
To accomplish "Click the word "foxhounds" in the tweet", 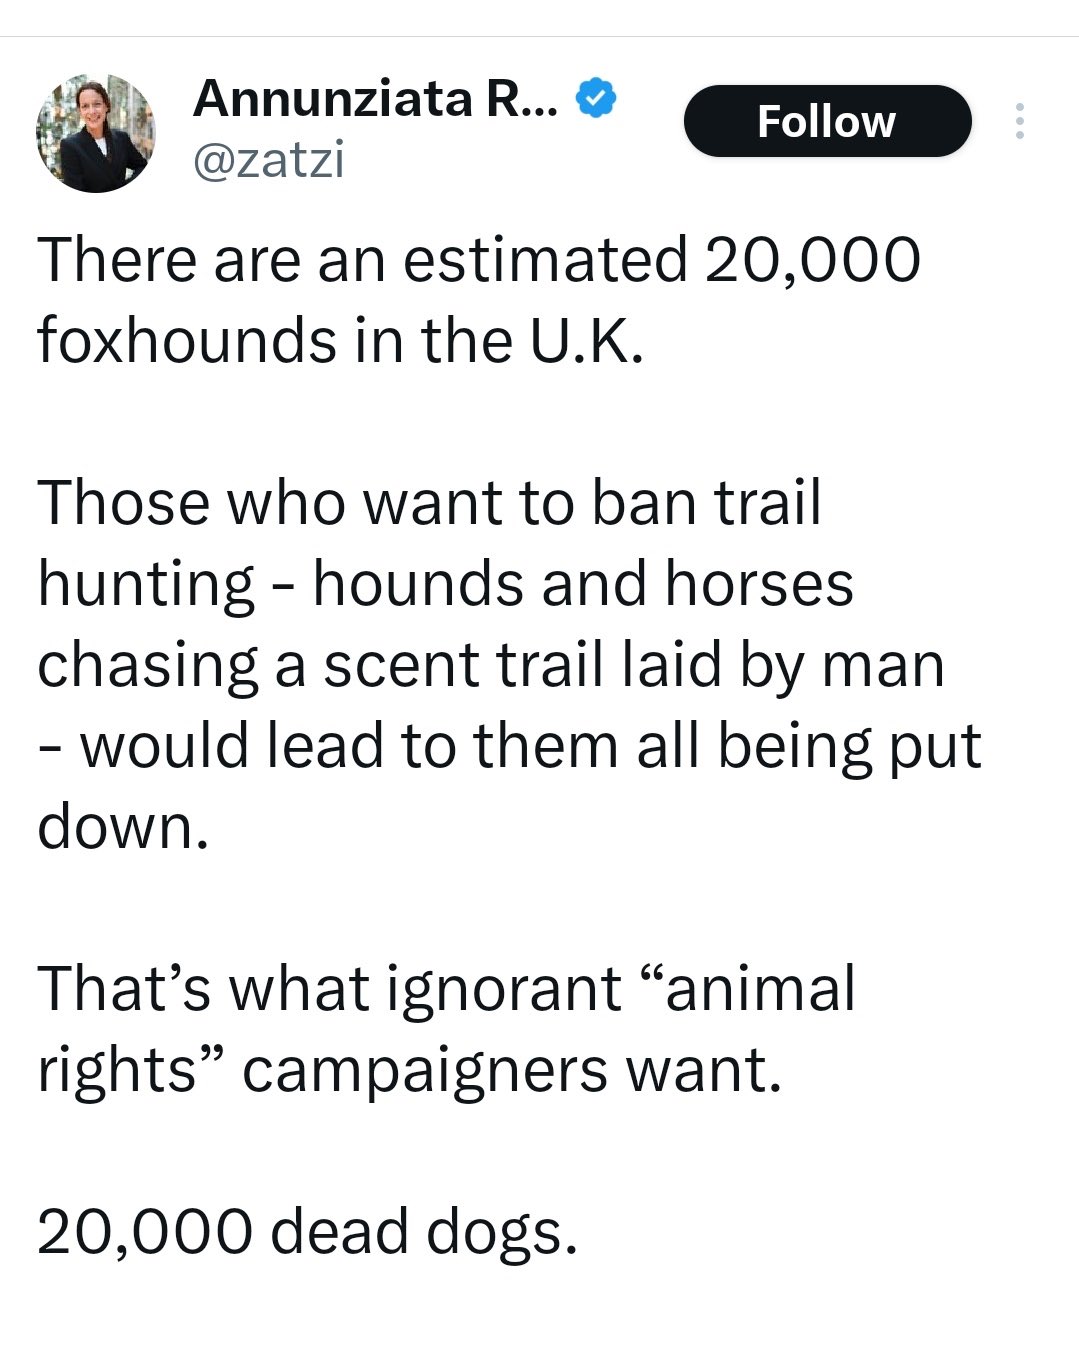I will 187,341.
